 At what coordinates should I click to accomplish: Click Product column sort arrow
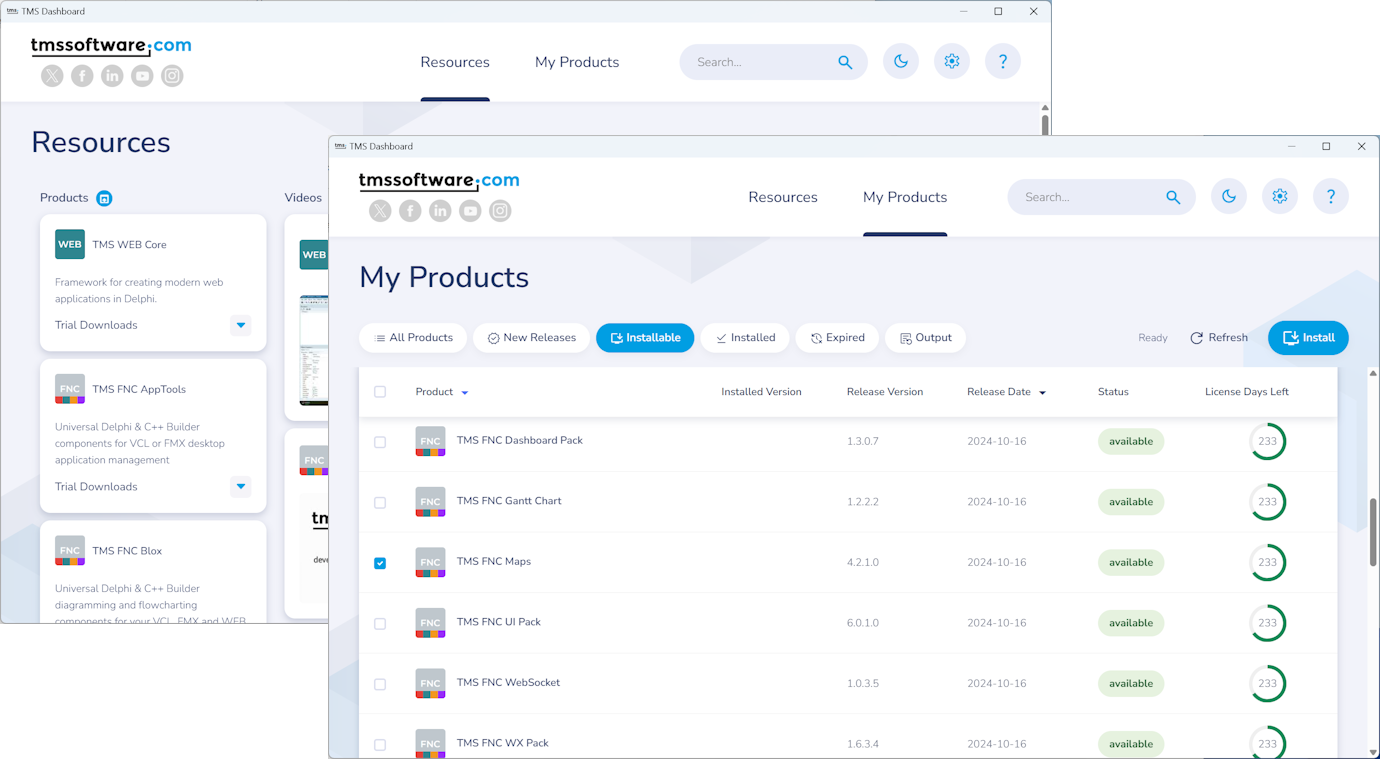pyautogui.click(x=465, y=393)
